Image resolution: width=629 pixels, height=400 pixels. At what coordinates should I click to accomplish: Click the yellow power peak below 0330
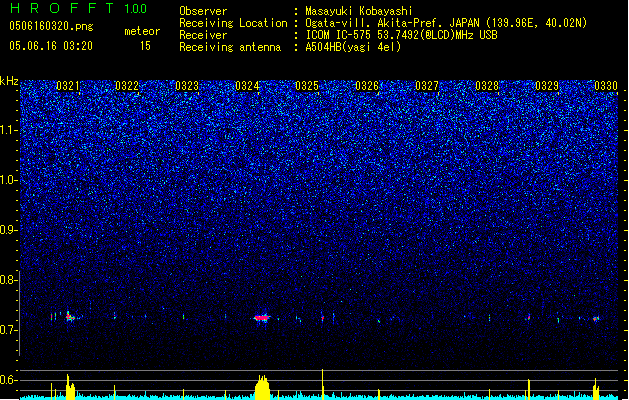pyautogui.click(x=596, y=388)
